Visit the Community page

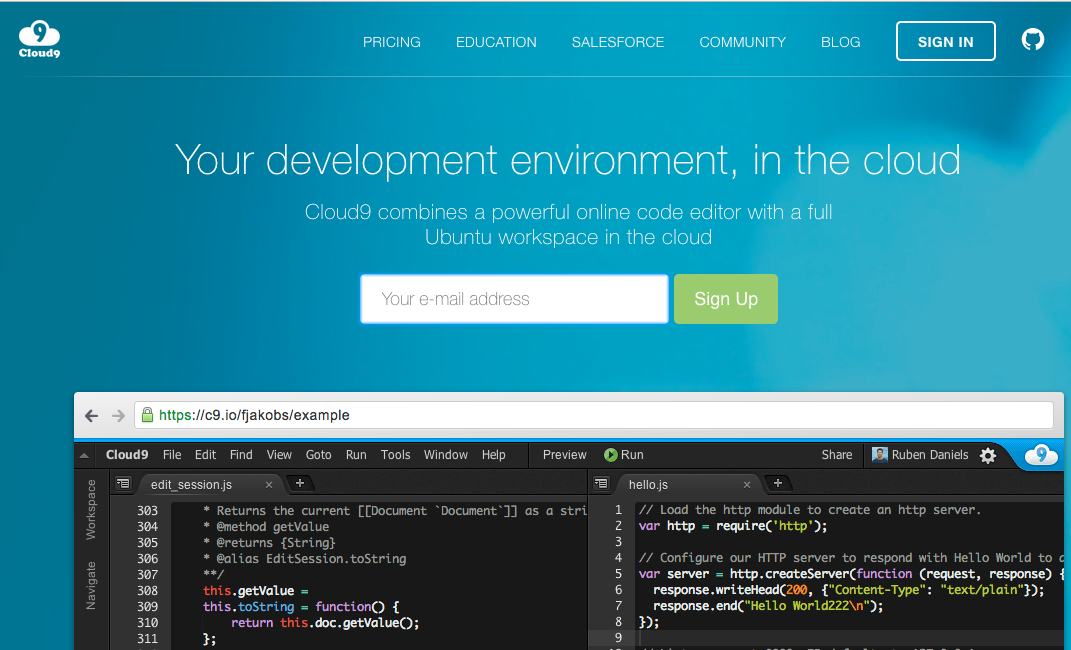tap(742, 42)
